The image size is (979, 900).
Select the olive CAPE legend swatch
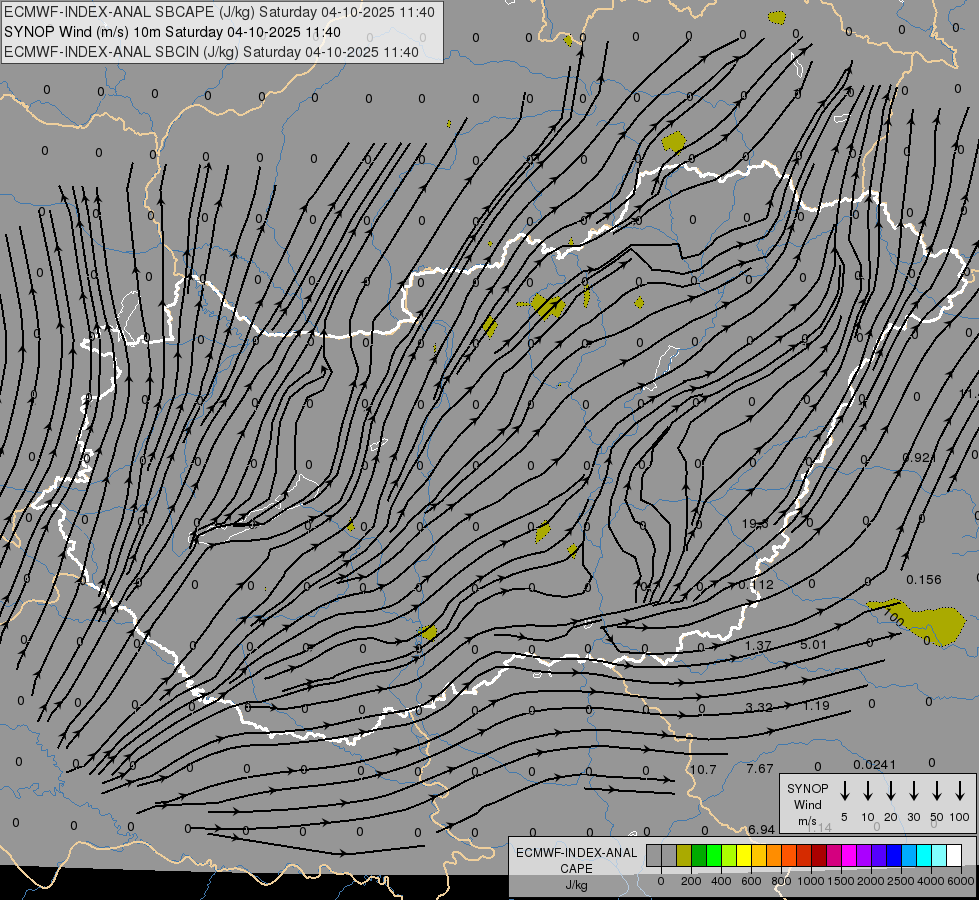684,855
